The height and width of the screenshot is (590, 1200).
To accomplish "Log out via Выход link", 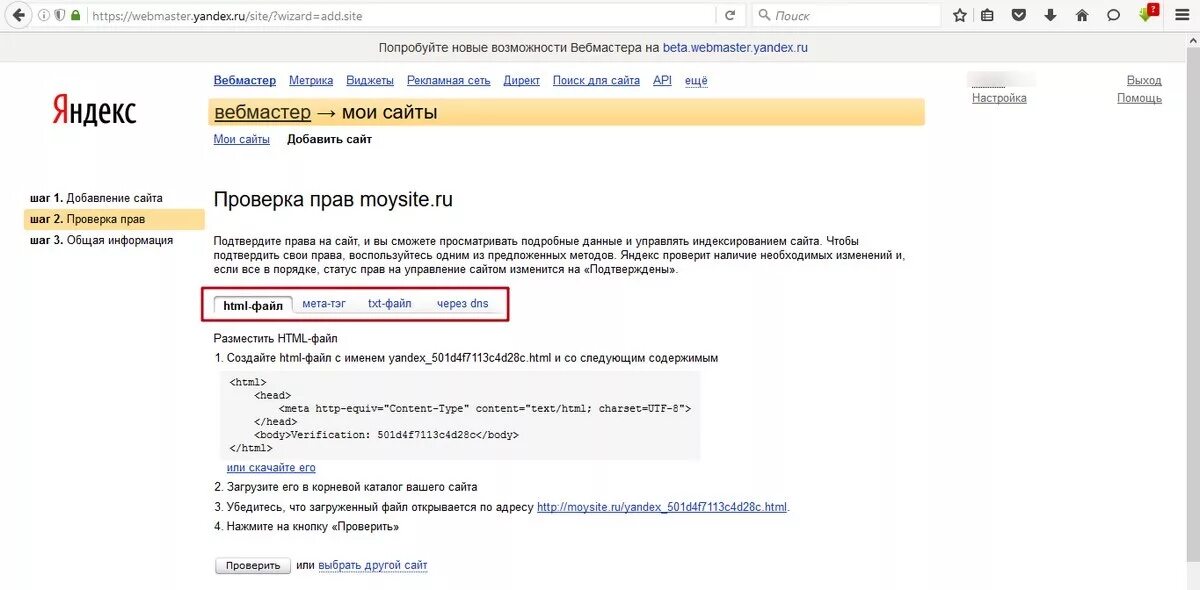I will 1144,80.
